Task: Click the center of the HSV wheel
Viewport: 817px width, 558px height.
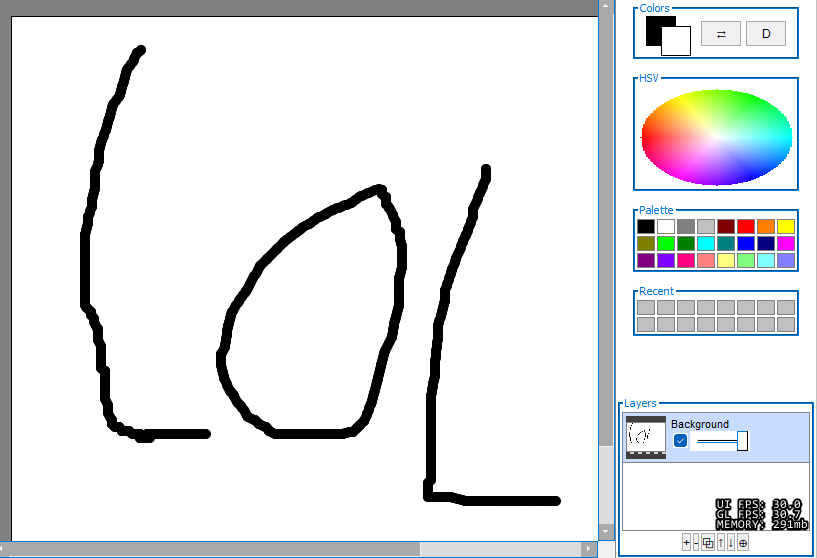Action: (716, 136)
